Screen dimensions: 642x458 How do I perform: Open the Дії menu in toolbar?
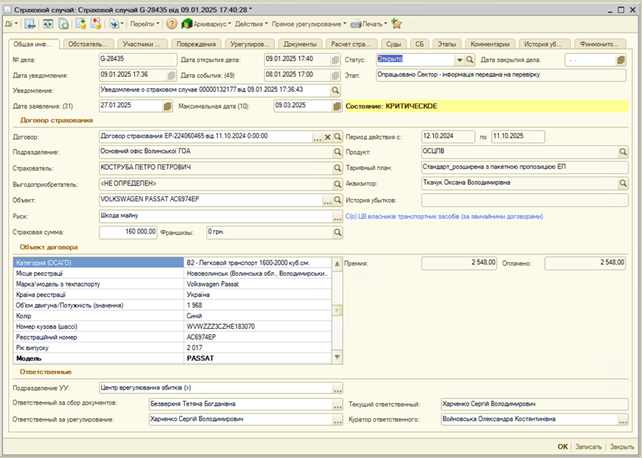[x=11, y=24]
